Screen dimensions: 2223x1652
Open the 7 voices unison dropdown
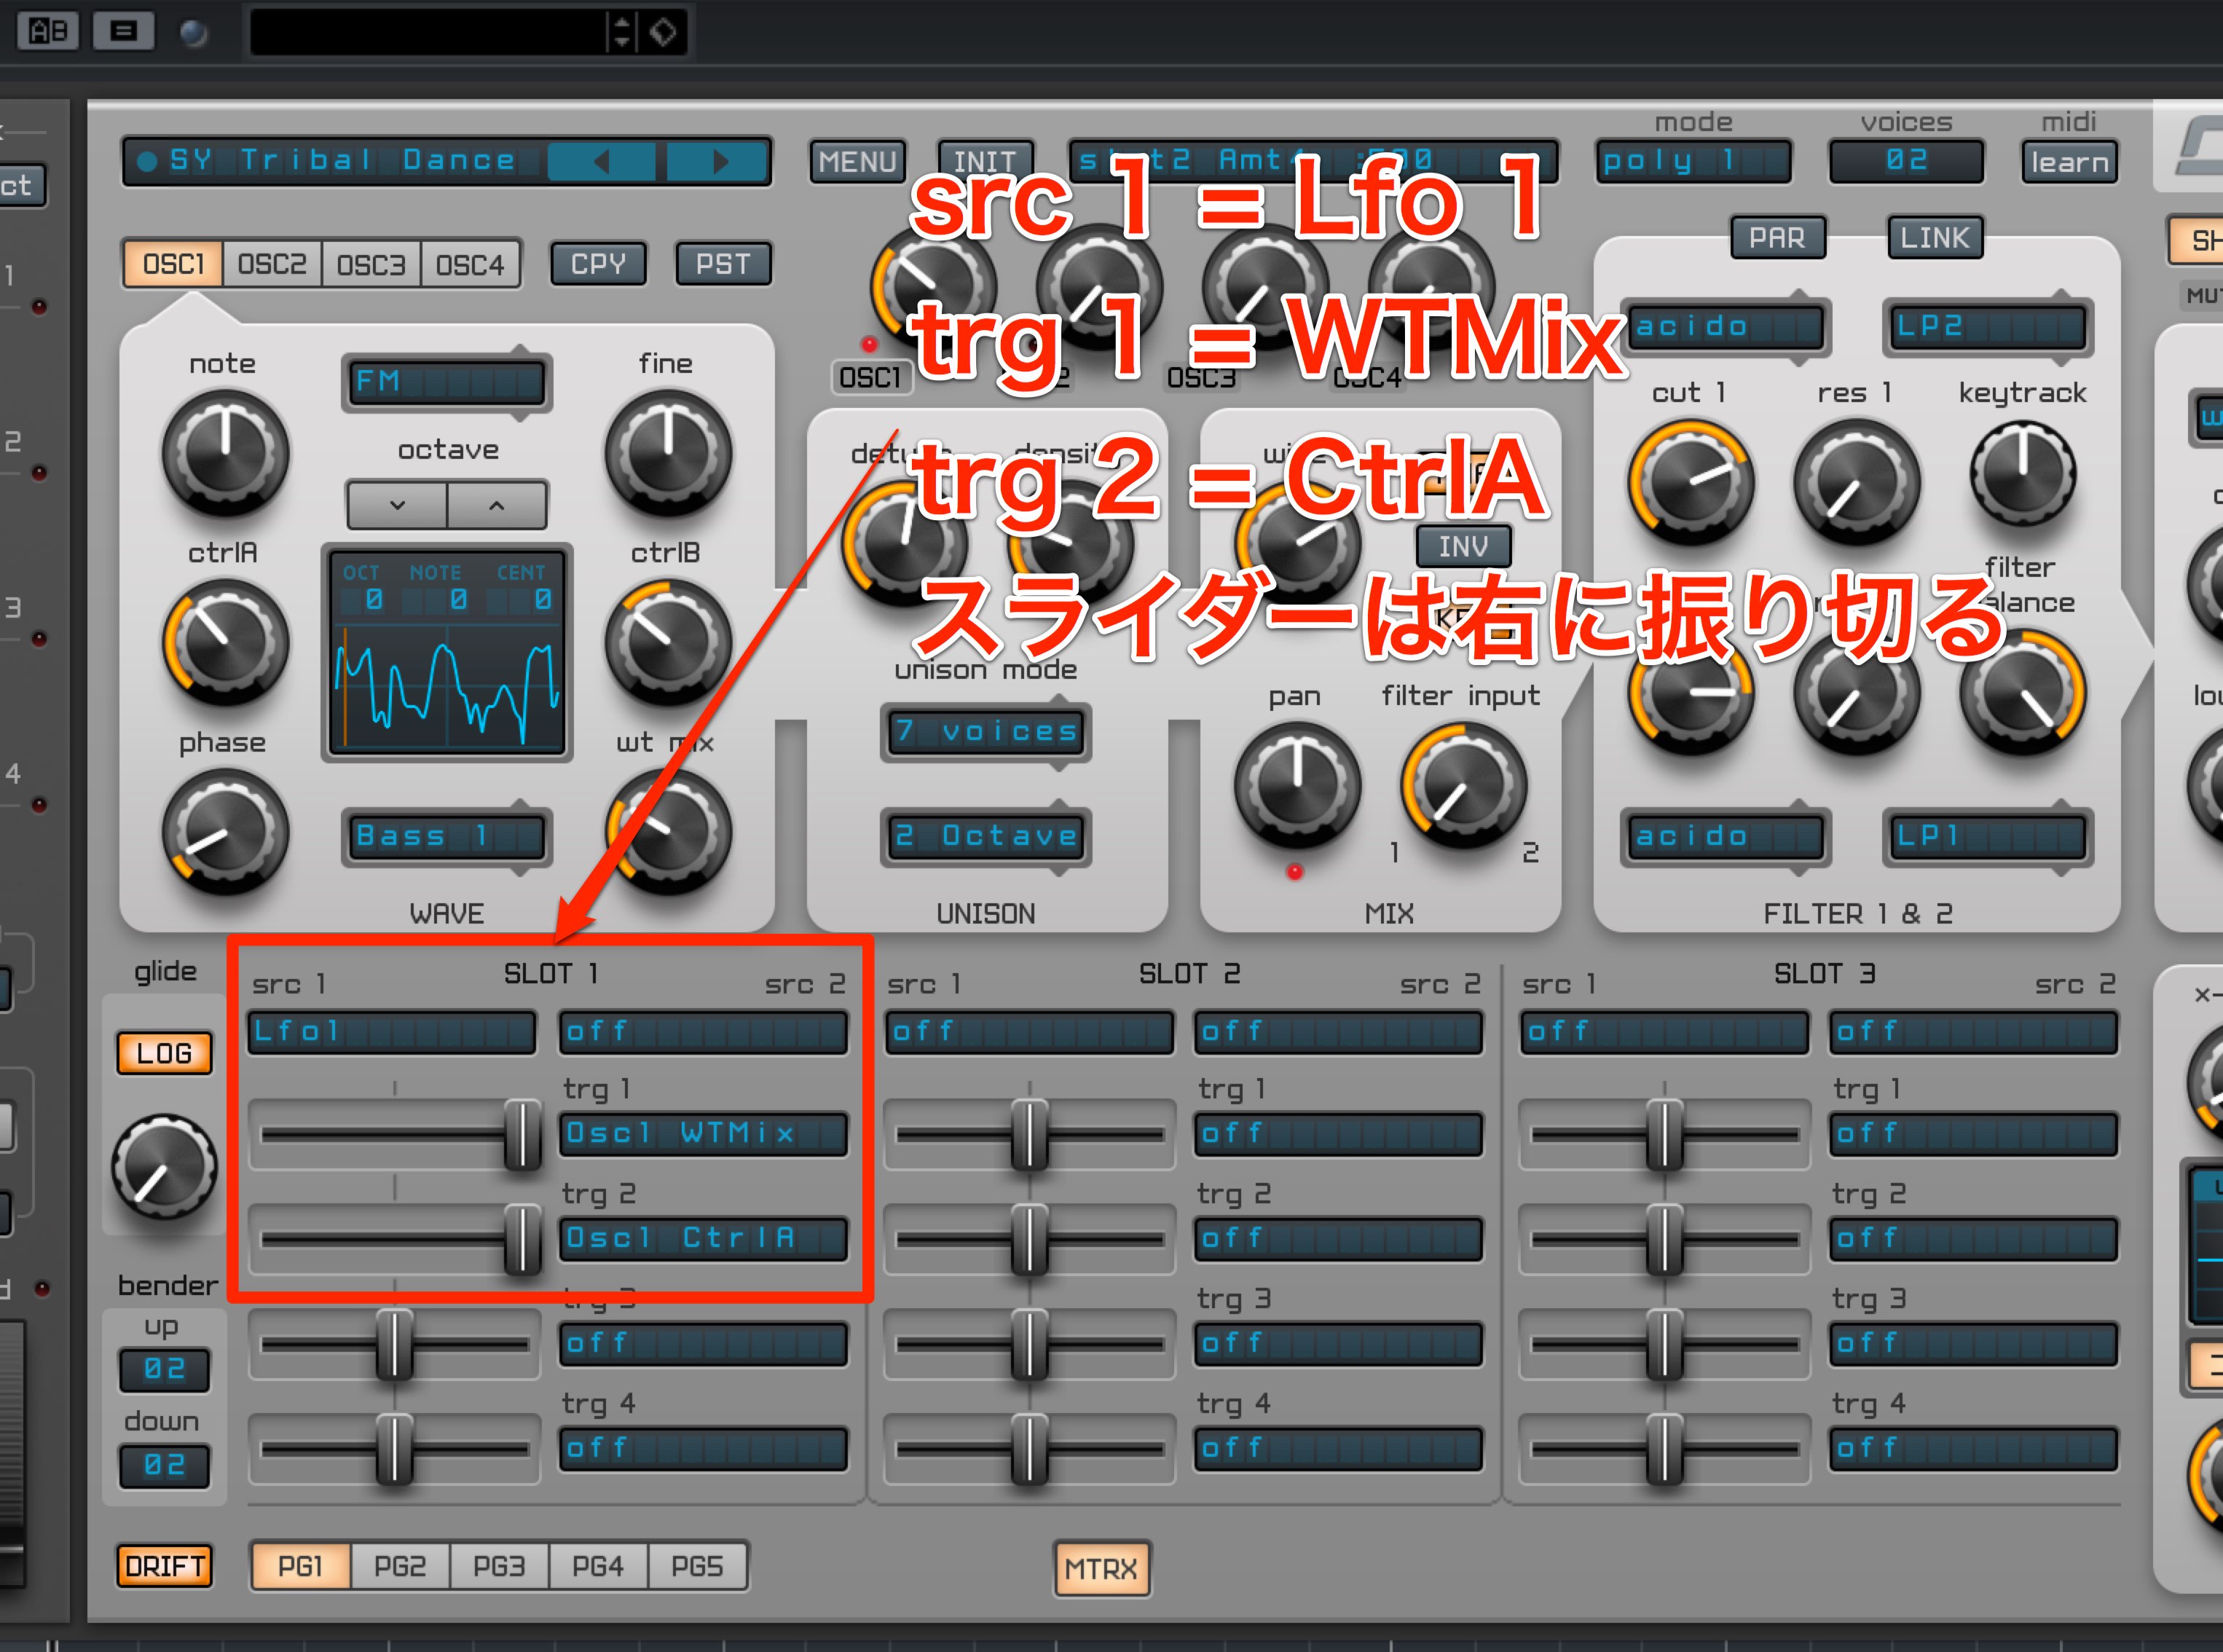pyautogui.click(x=986, y=732)
